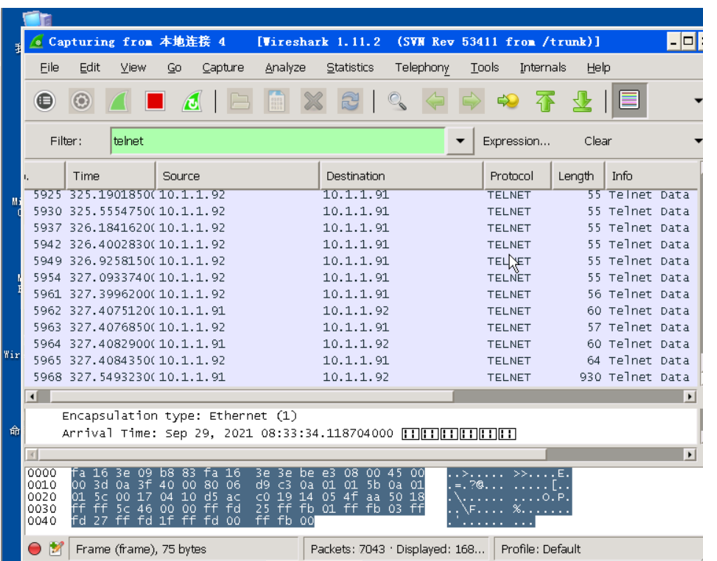Image resolution: width=717 pixels, height=561 pixels.
Task: Save the capture file icon
Action: click(x=277, y=101)
